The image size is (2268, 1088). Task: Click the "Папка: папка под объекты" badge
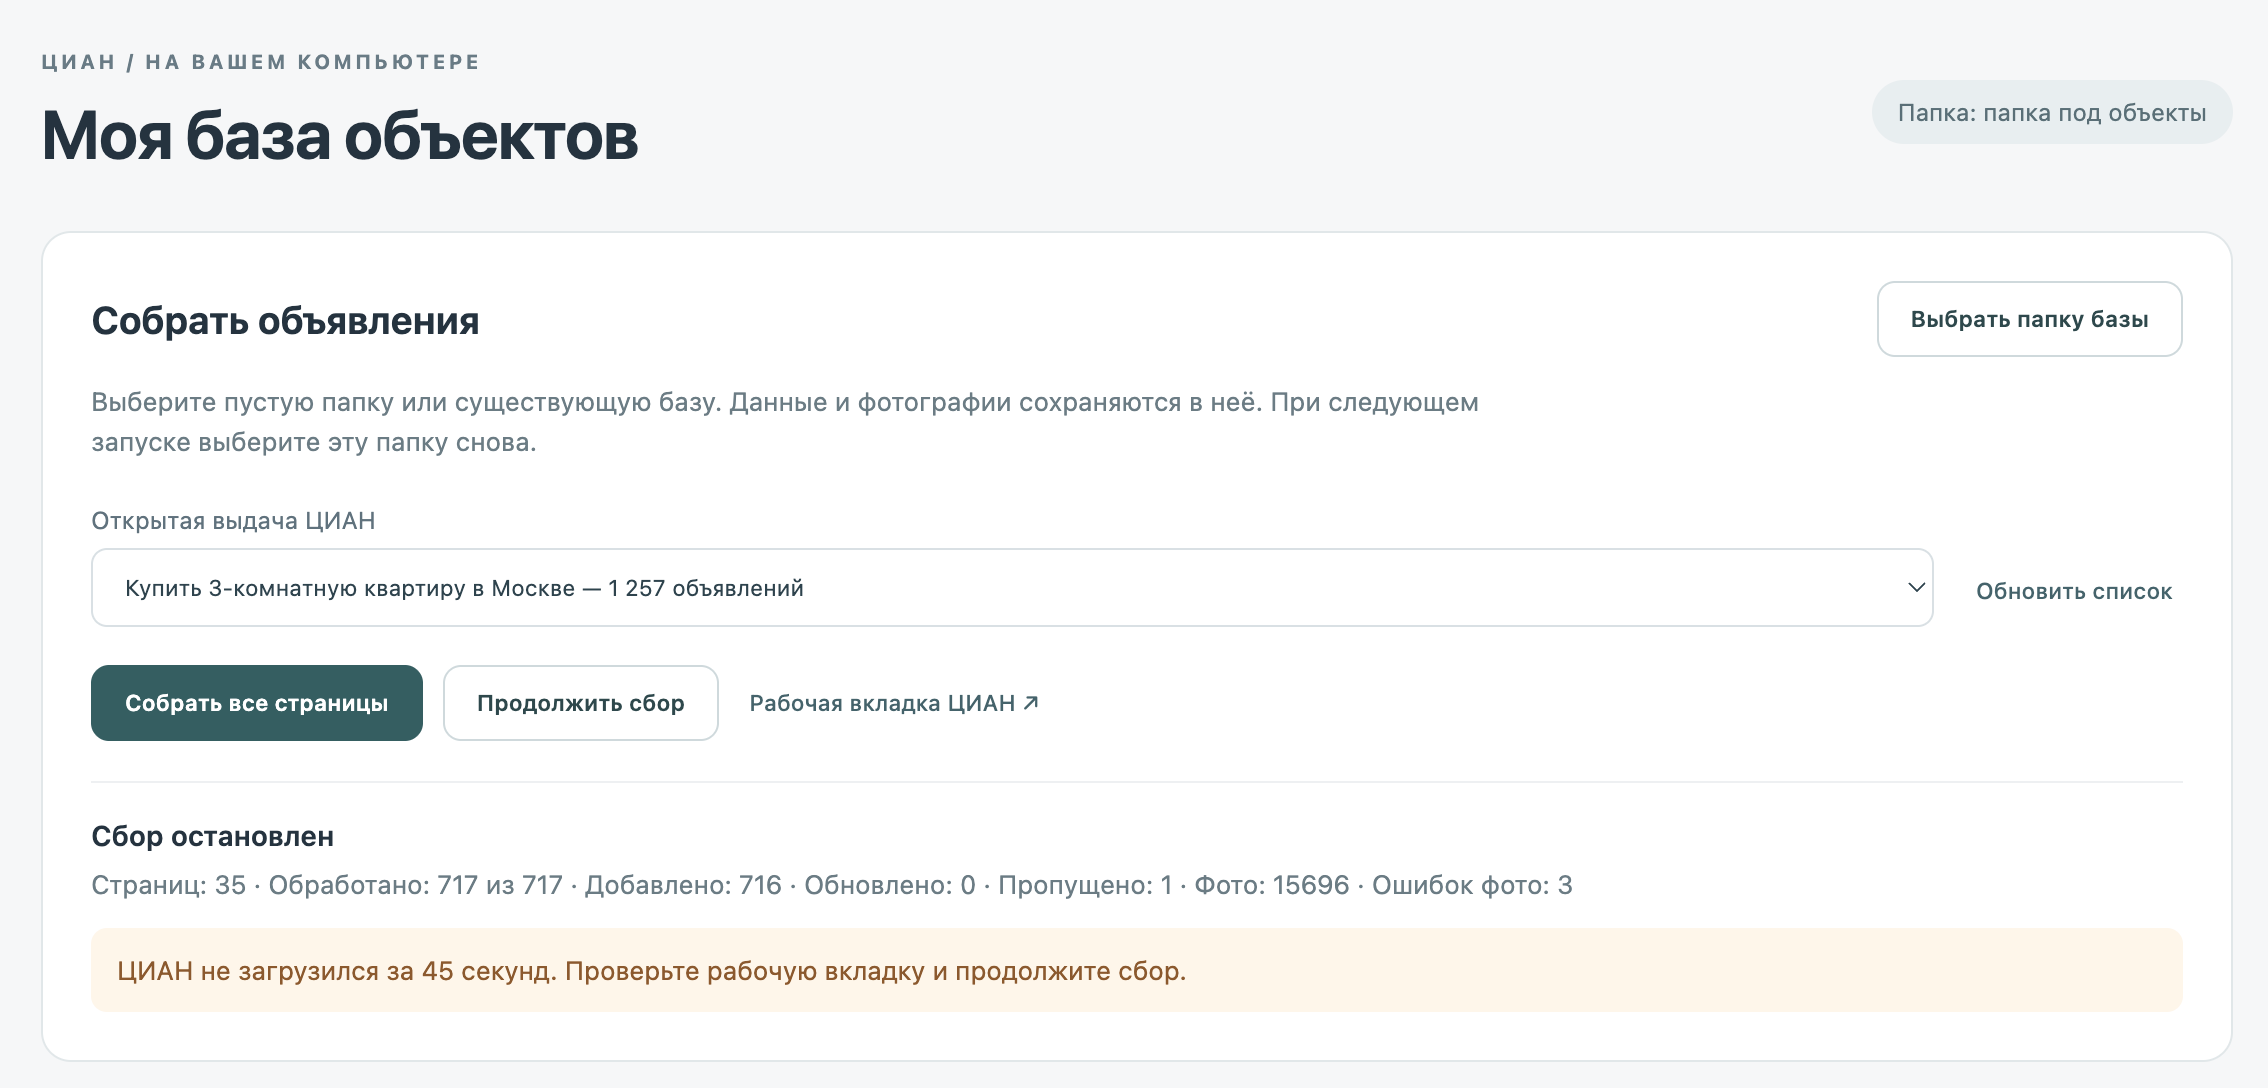2052,113
